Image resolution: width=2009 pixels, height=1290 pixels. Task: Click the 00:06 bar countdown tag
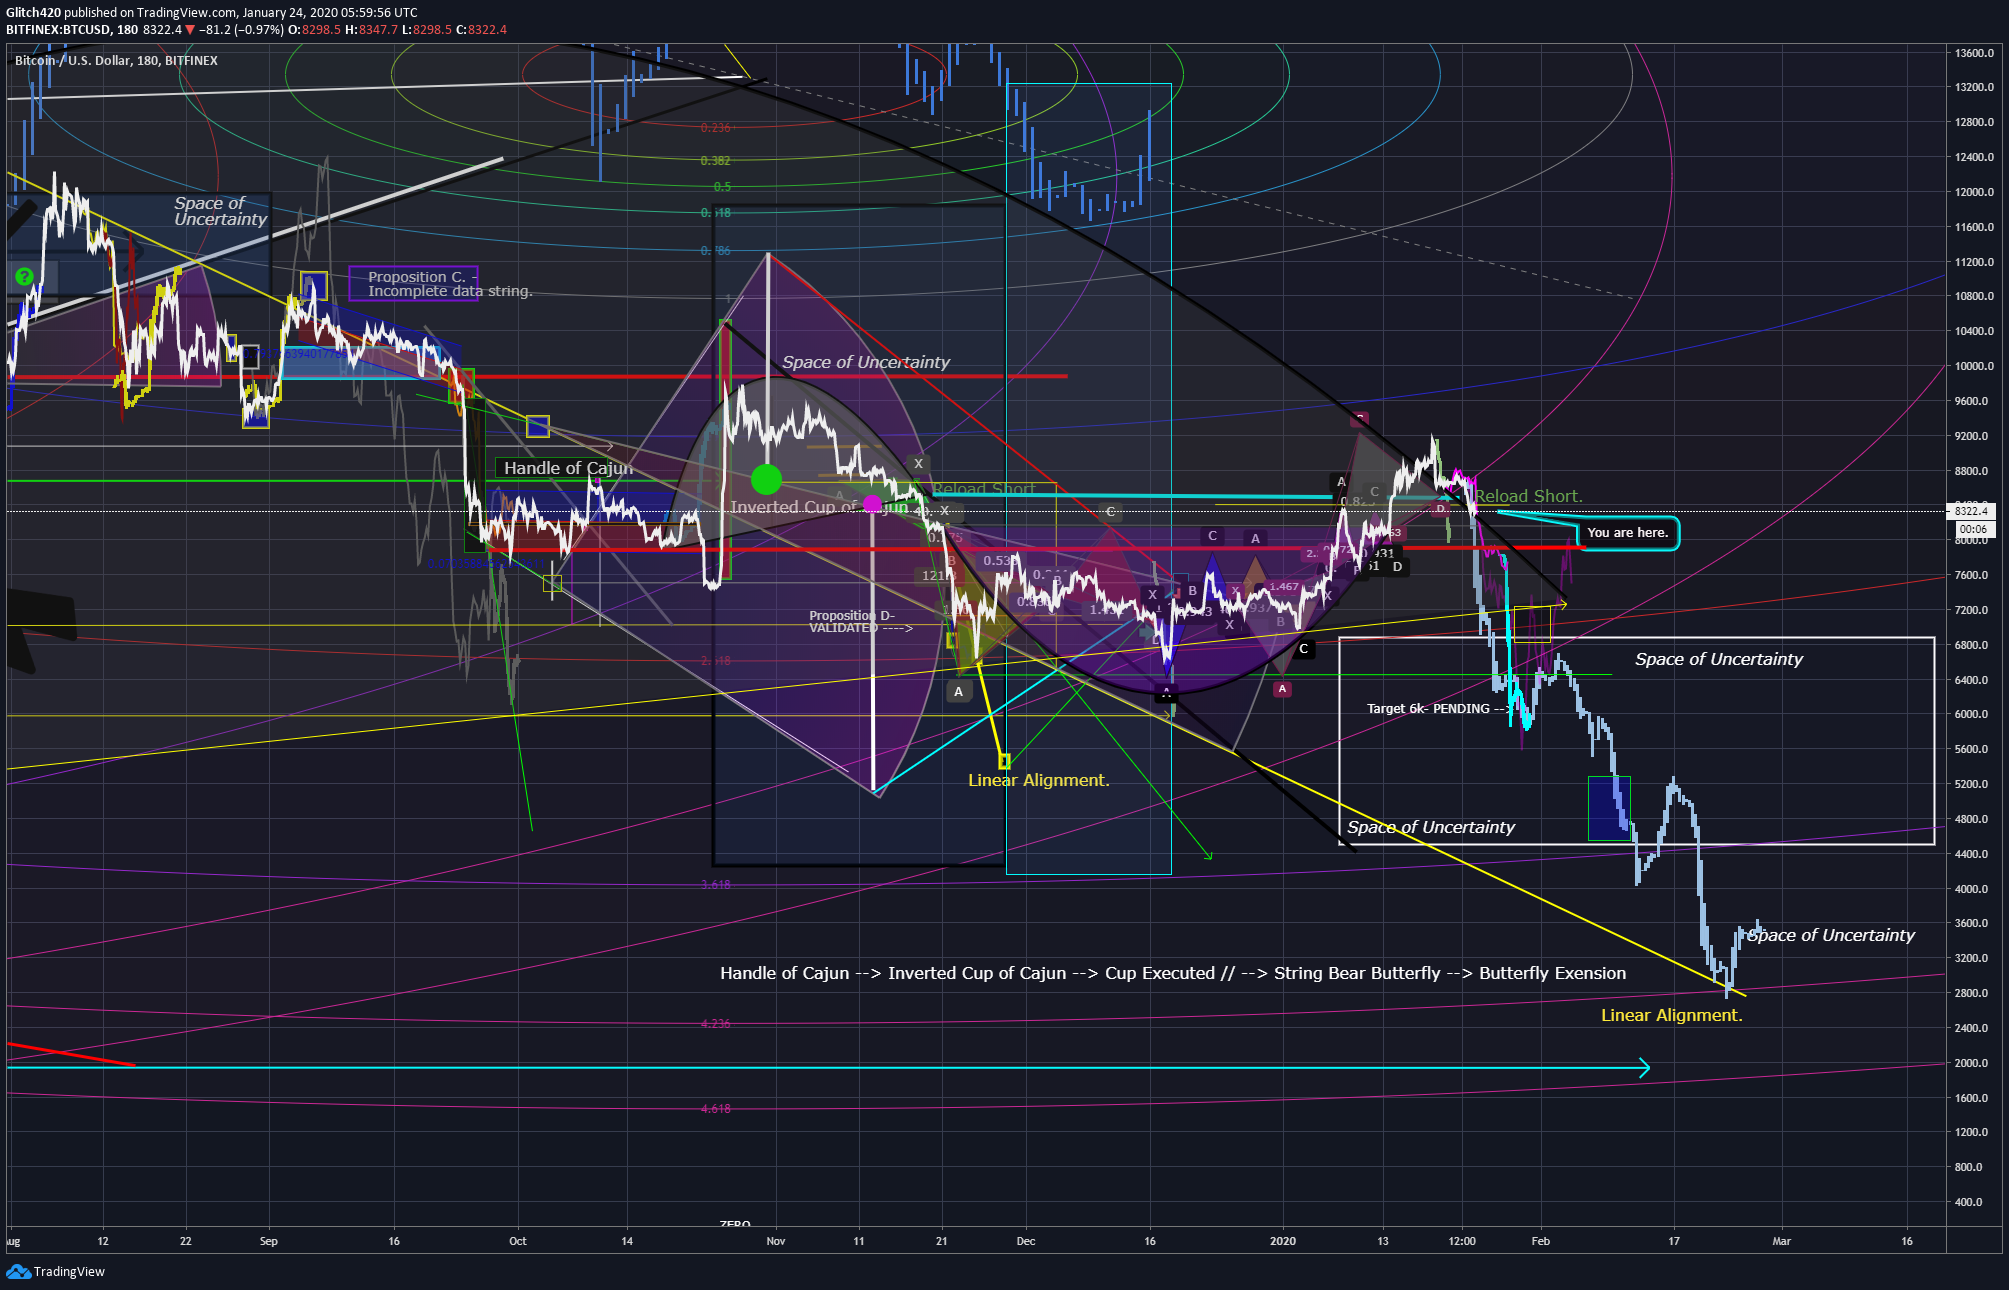tap(1973, 529)
